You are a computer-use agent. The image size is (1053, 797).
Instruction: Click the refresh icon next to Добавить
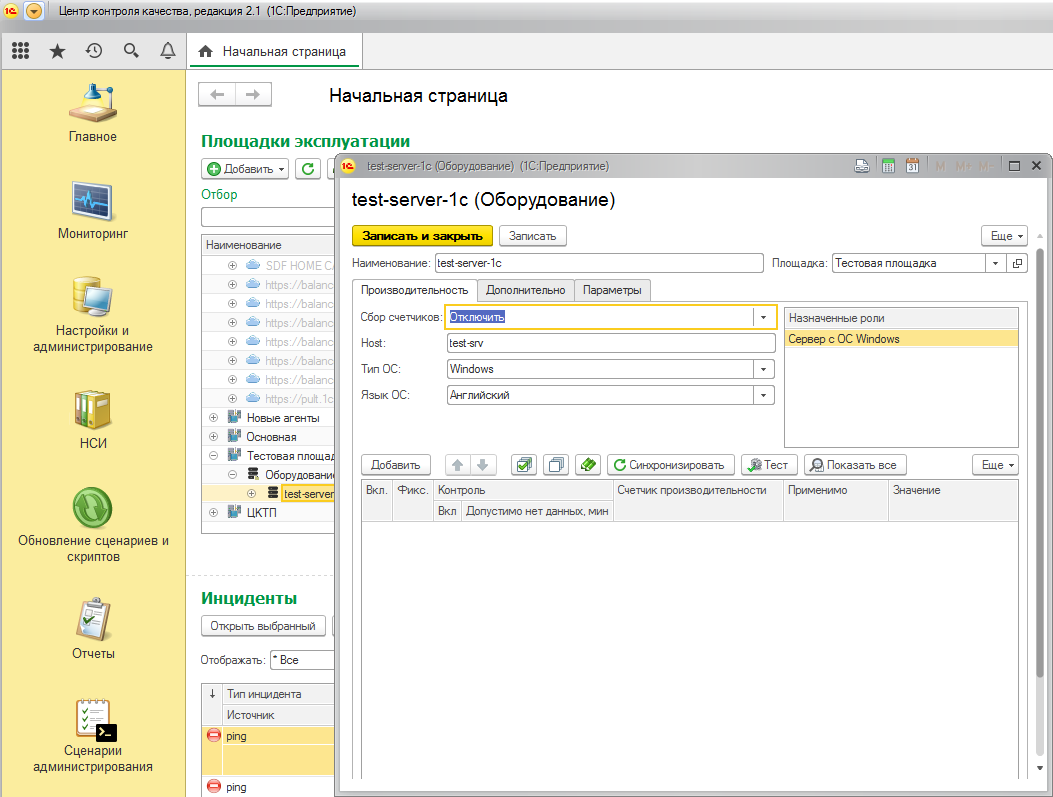pyautogui.click(x=309, y=169)
